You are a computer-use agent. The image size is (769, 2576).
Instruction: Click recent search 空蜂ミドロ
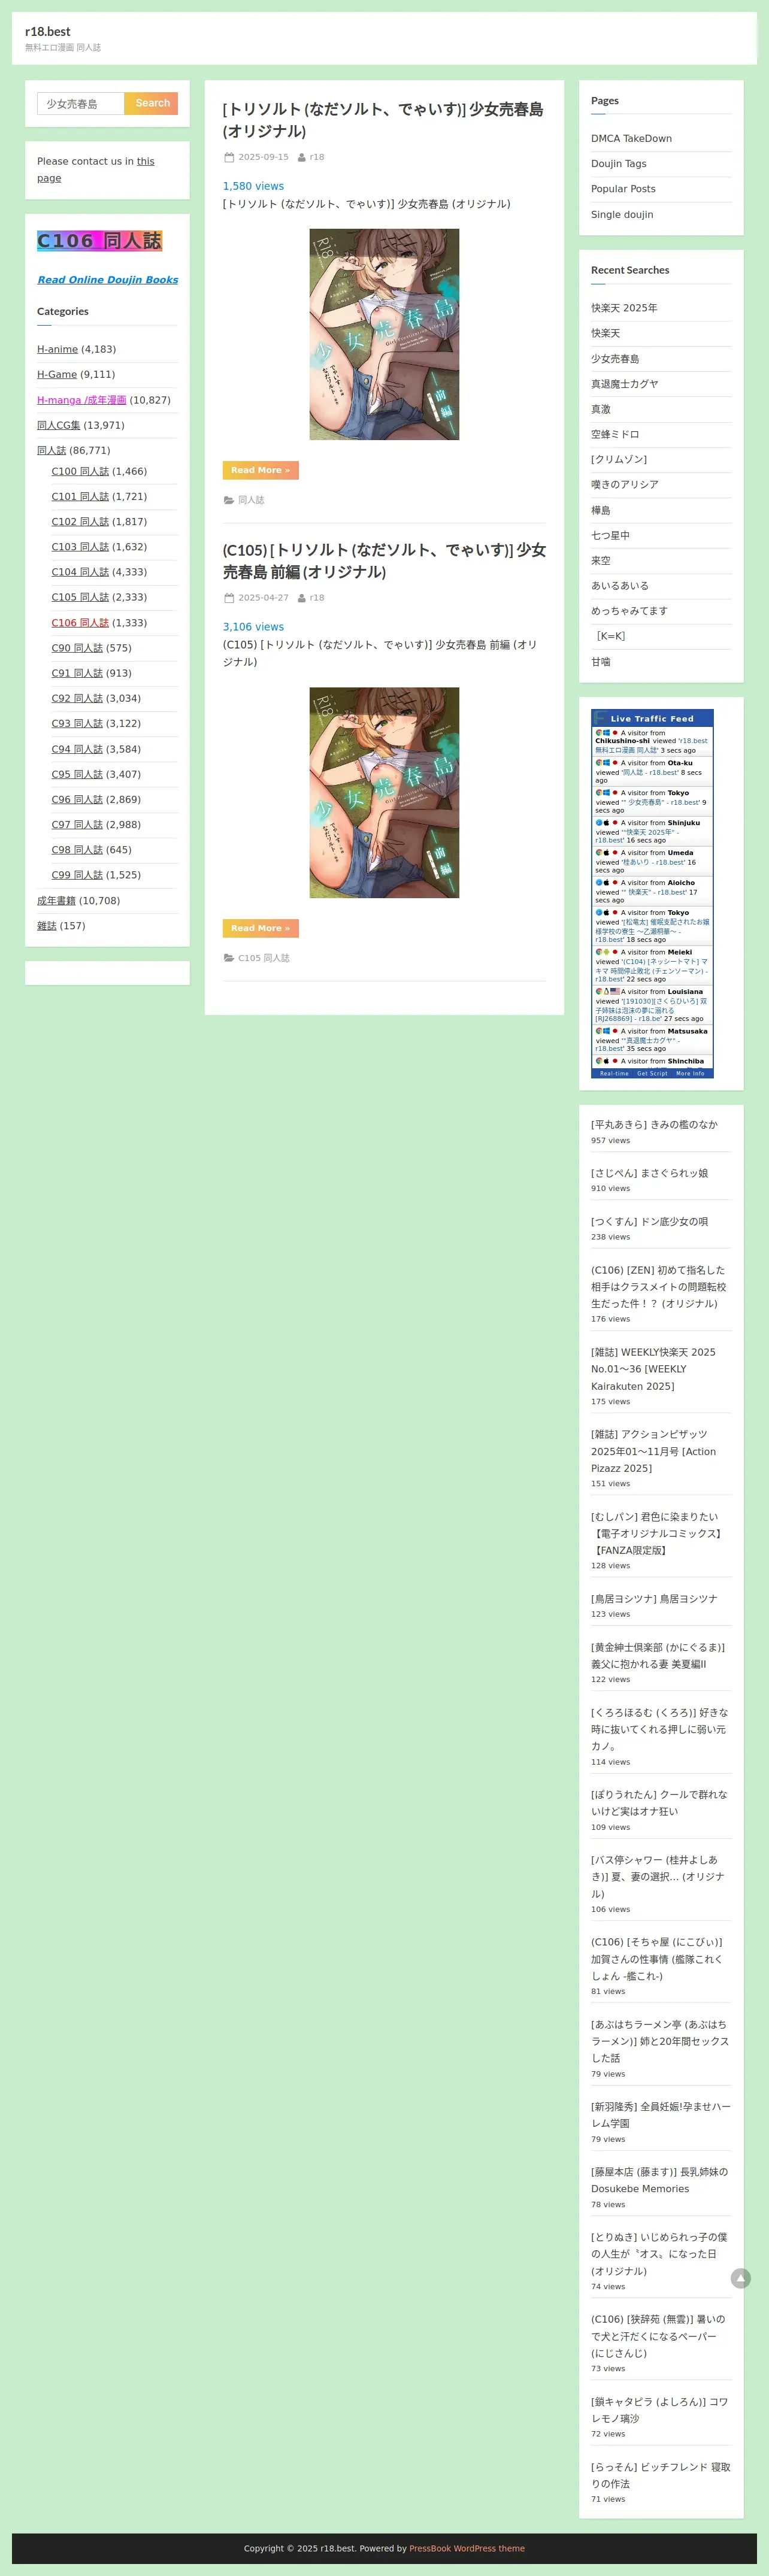(615, 434)
